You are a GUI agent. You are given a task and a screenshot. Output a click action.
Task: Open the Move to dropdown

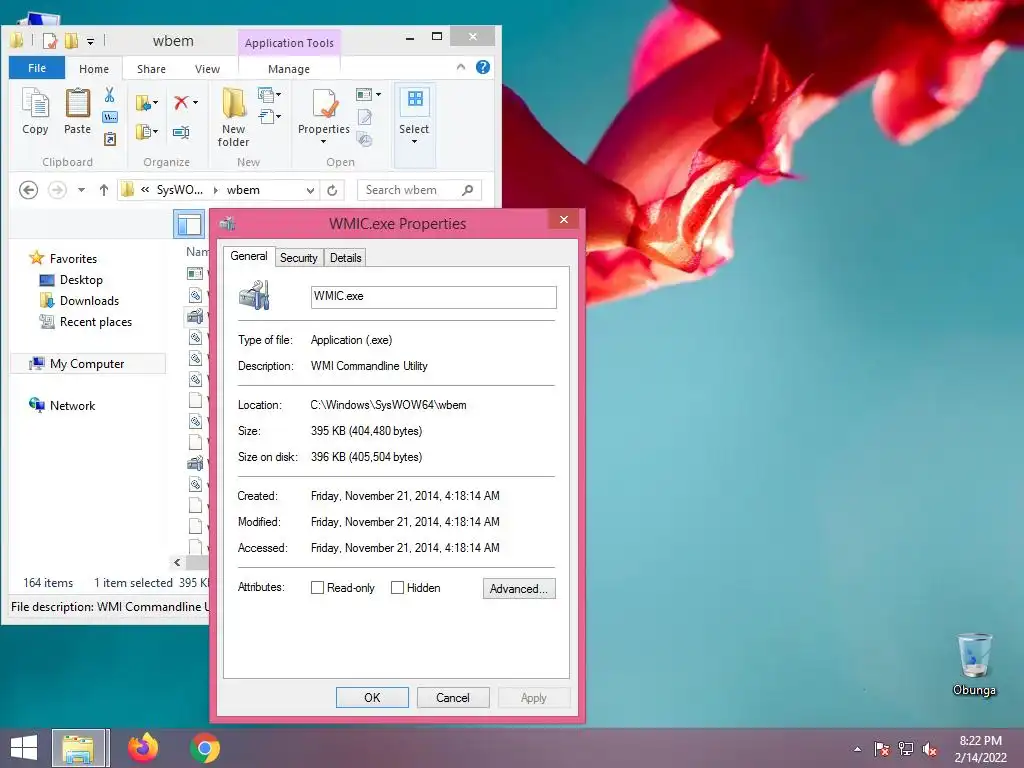click(x=146, y=103)
